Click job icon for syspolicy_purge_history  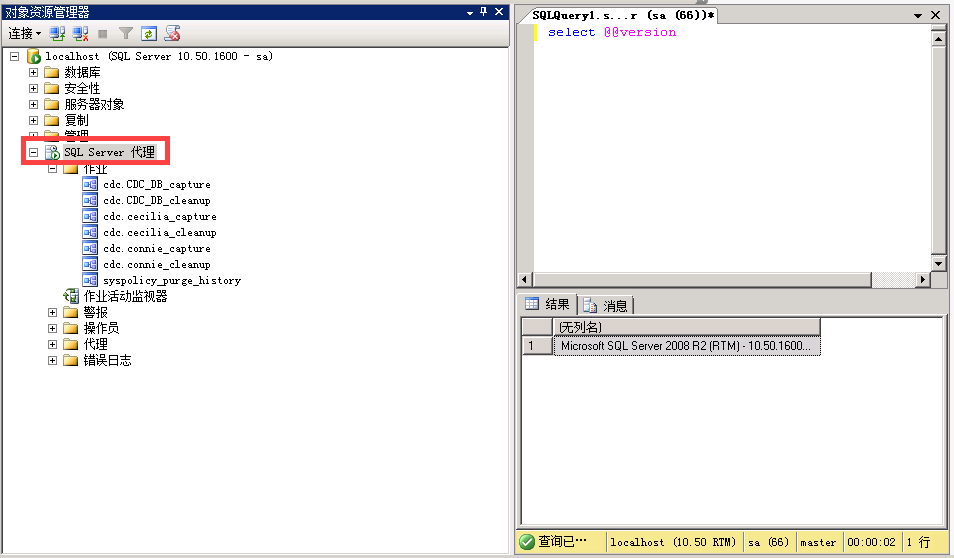coord(90,280)
